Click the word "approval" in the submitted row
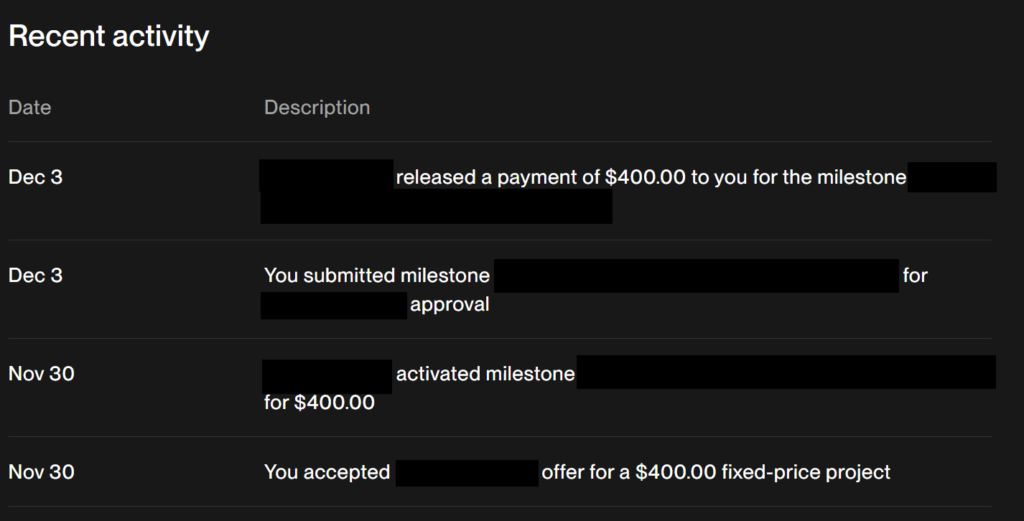The image size is (1024, 521). [449, 304]
